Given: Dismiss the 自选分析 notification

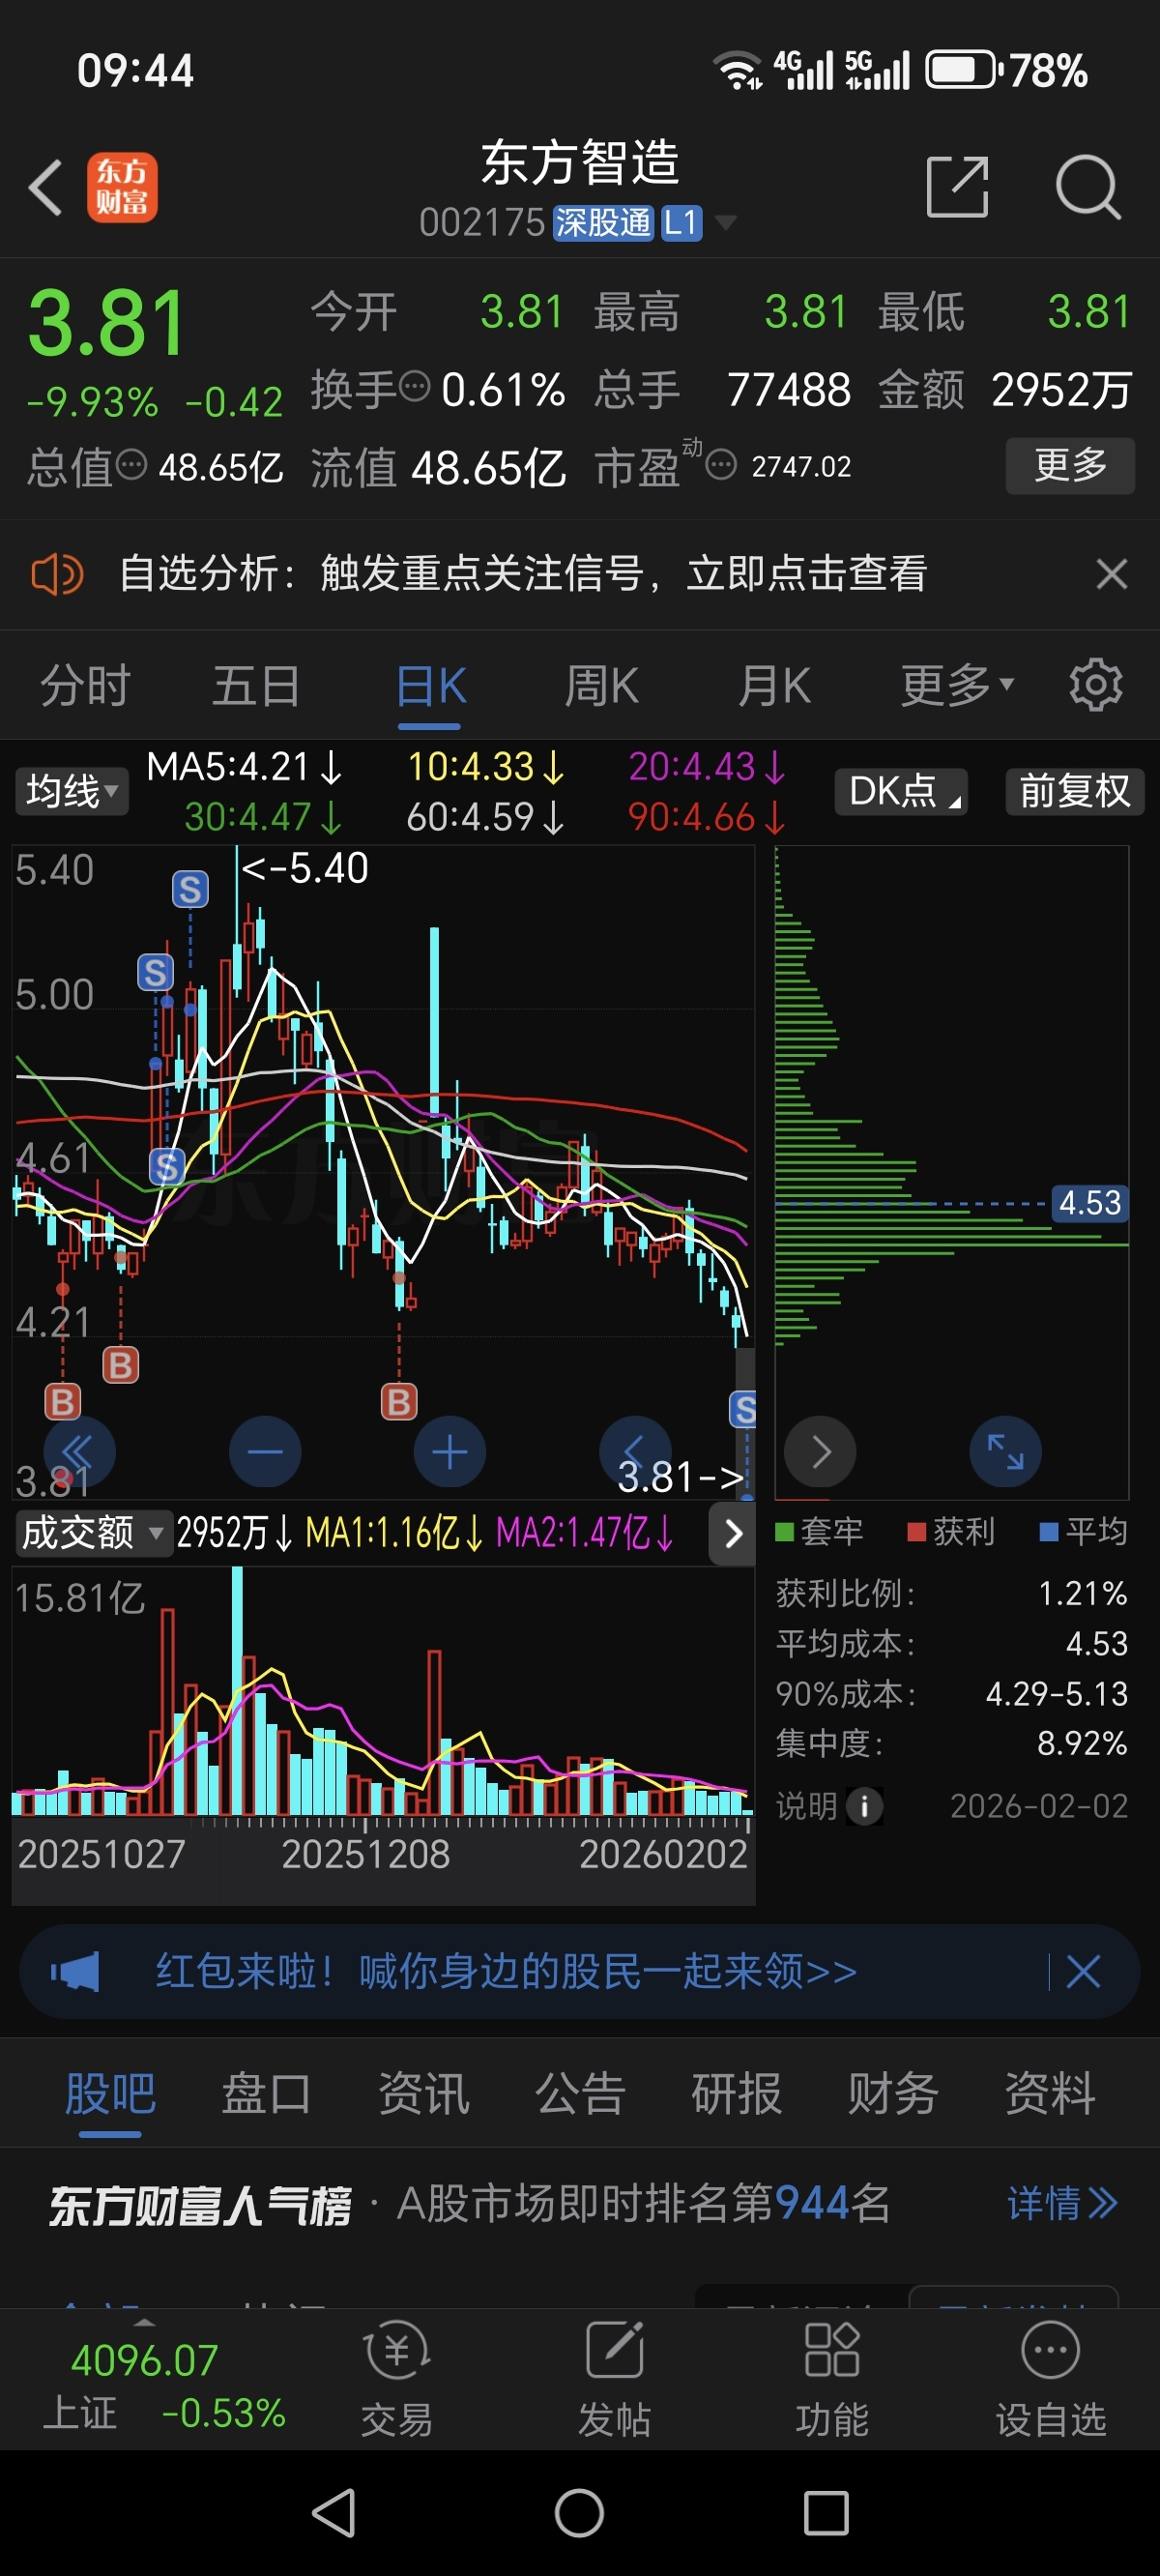Looking at the screenshot, I should pyautogui.click(x=1111, y=574).
